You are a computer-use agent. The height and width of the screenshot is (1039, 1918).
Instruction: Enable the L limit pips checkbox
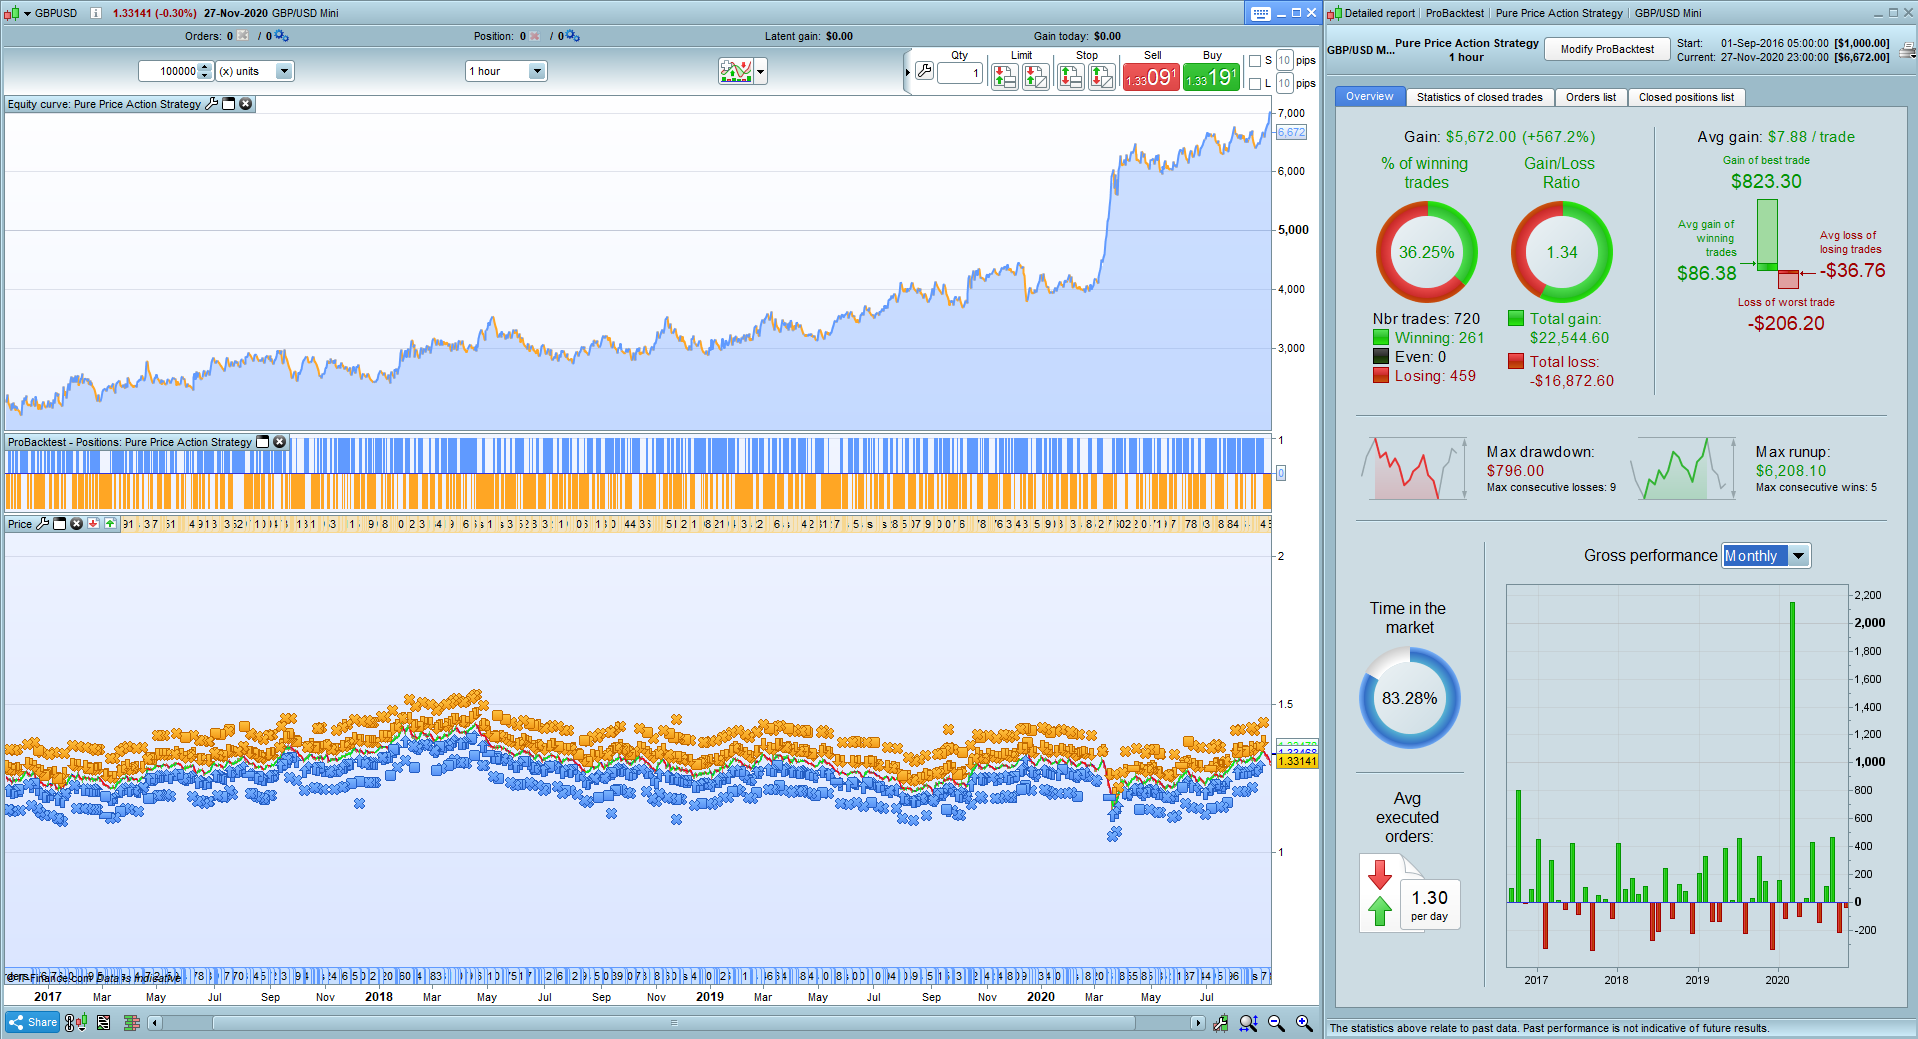(x=1256, y=83)
